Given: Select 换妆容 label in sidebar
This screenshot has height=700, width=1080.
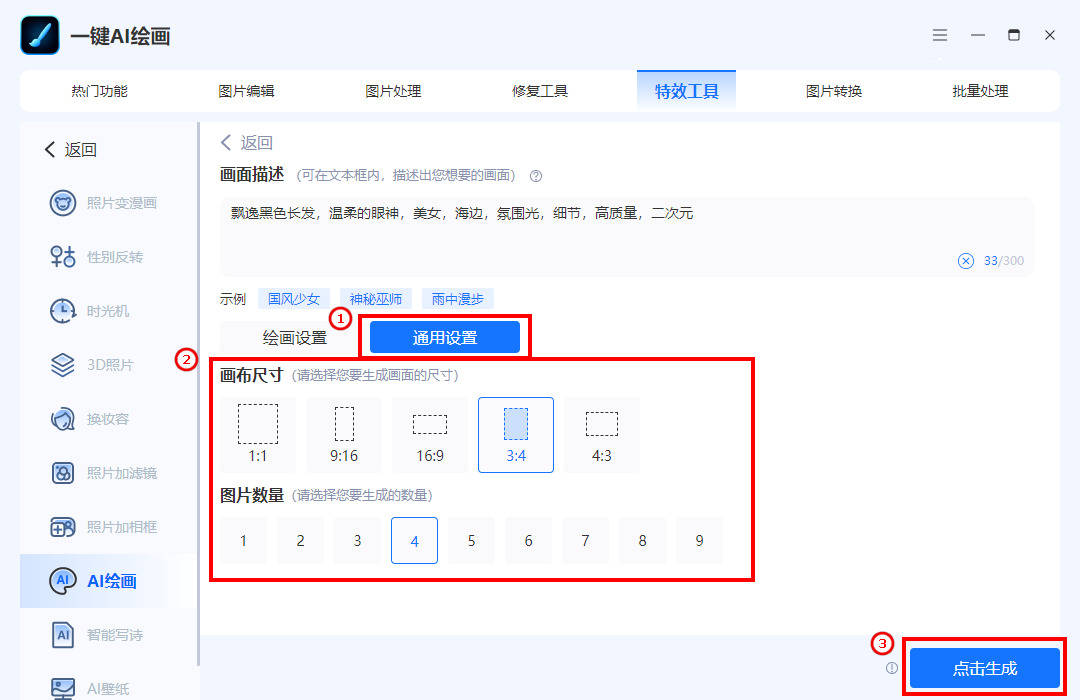Looking at the screenshot, I should 108,419.
